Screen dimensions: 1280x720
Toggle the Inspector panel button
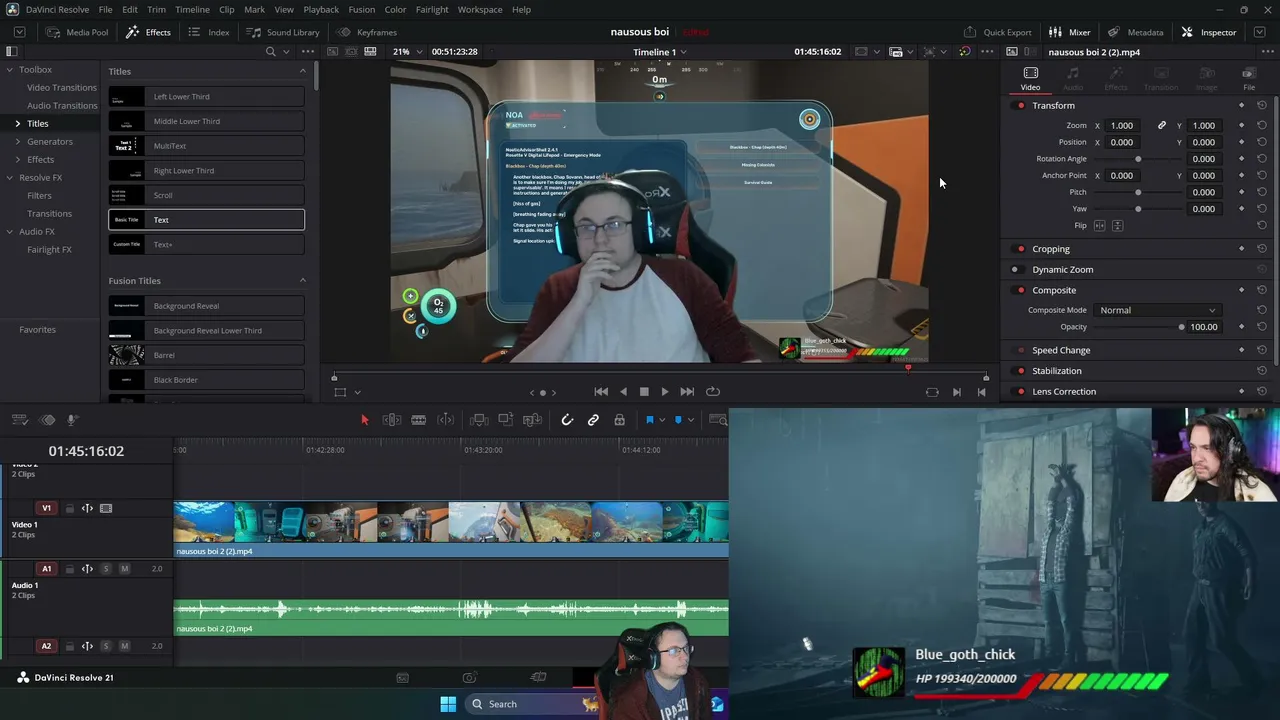click(1209, 32)
